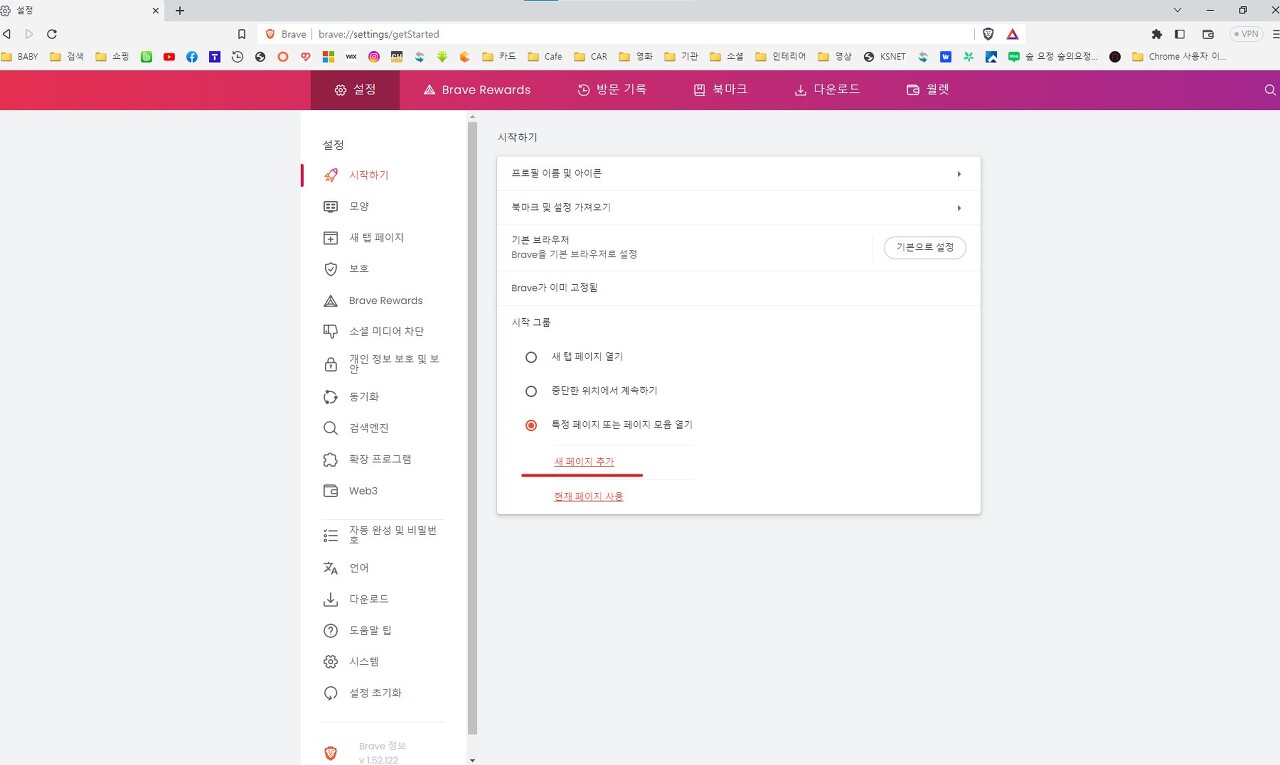Image resolution: width=1280 pixels, height=765 pixels.
Task: Expand 프로필 이름 및 아이콘 row arrow
Action: 959,174
